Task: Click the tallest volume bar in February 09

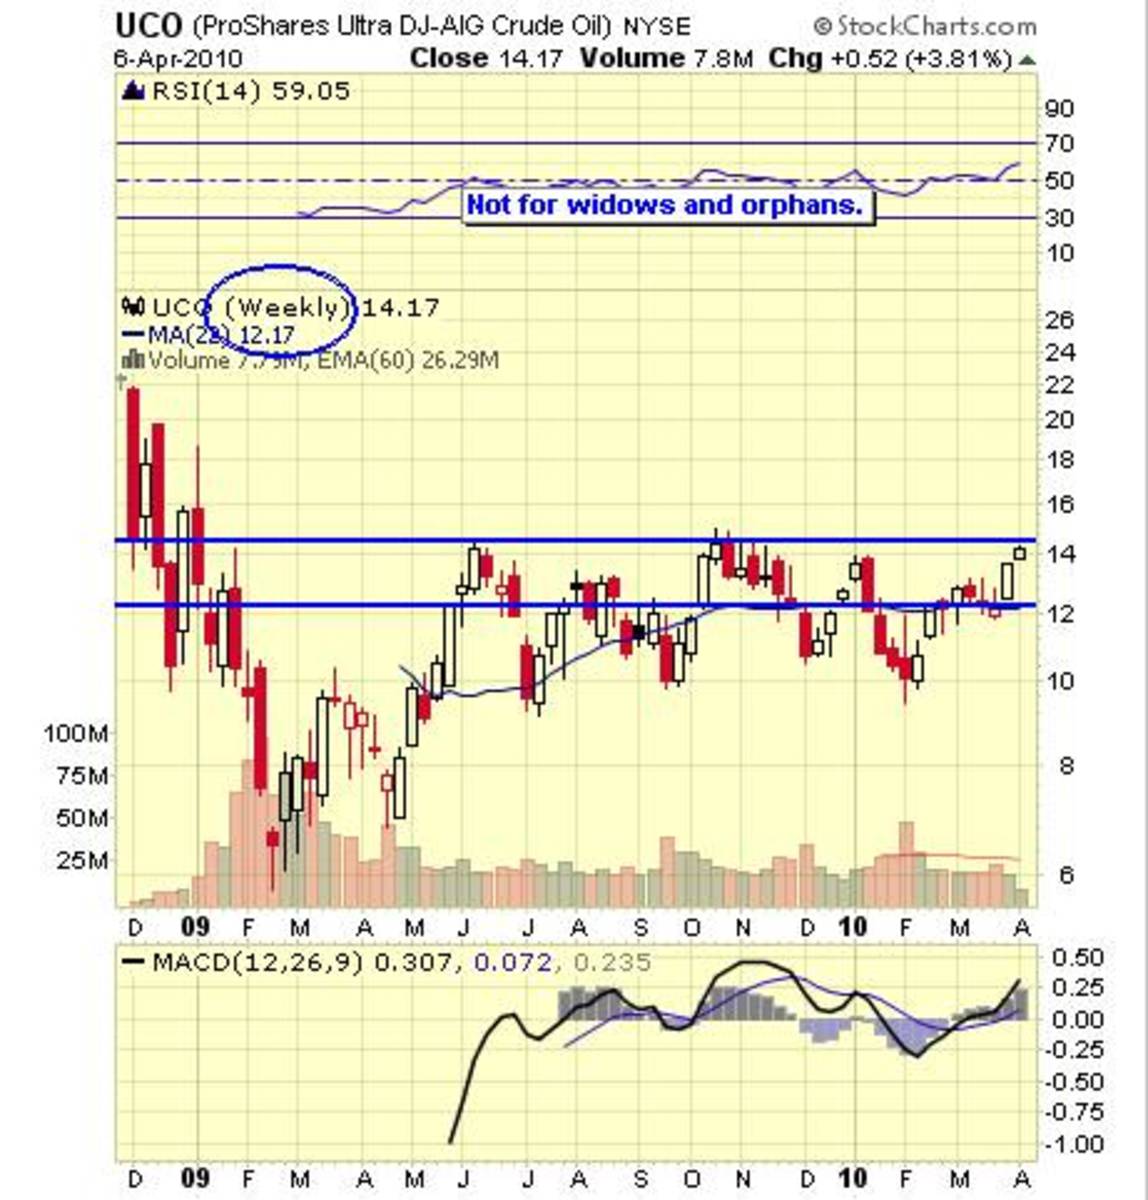Action: coord(248,833)
